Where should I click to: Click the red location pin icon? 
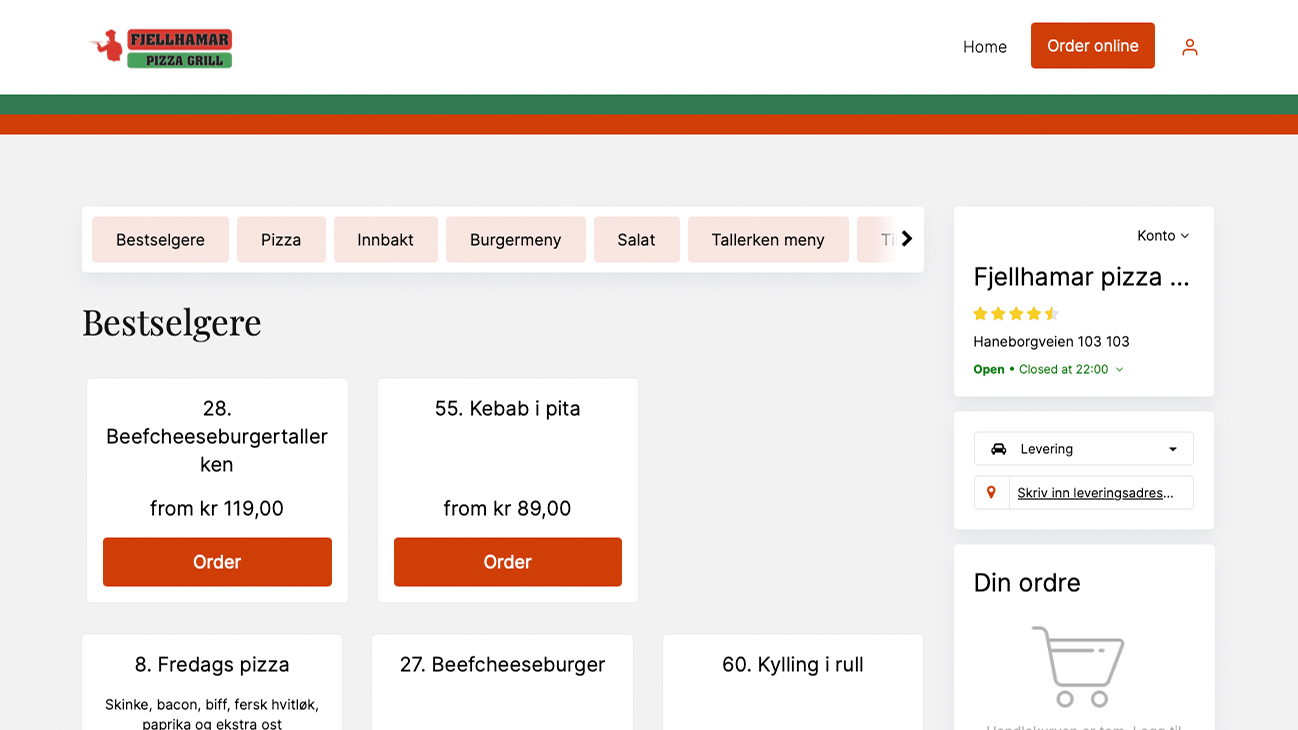click(x=991, y=492)
